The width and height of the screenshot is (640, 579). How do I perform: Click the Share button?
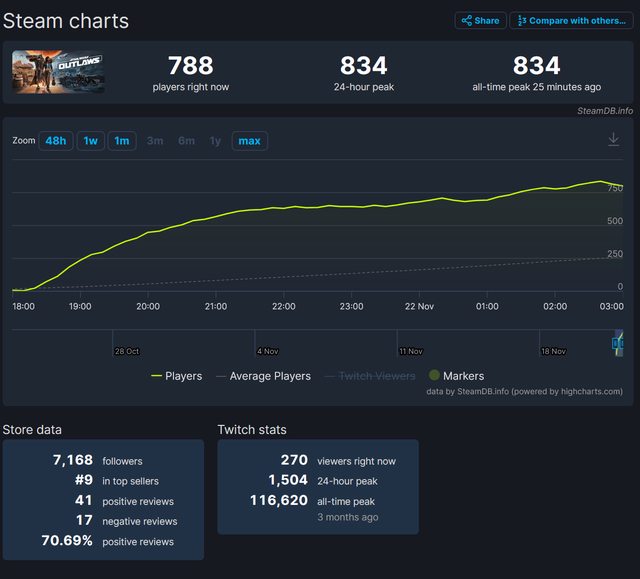pos(480,20)
